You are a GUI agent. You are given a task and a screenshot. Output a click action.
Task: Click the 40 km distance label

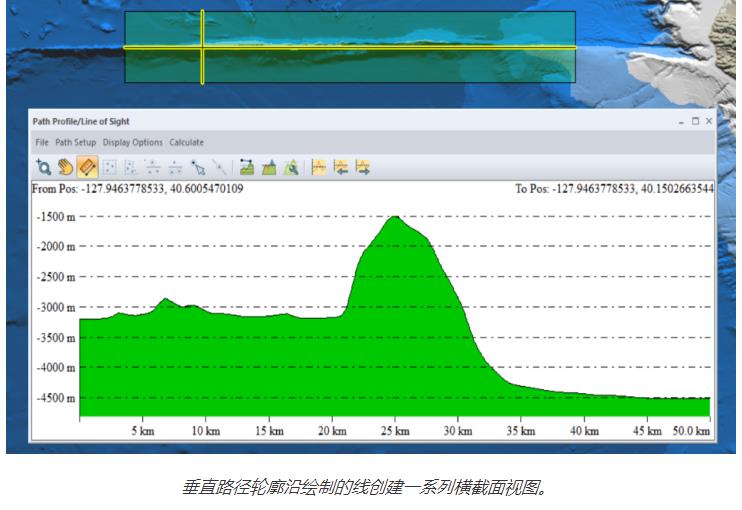(584, 431)
